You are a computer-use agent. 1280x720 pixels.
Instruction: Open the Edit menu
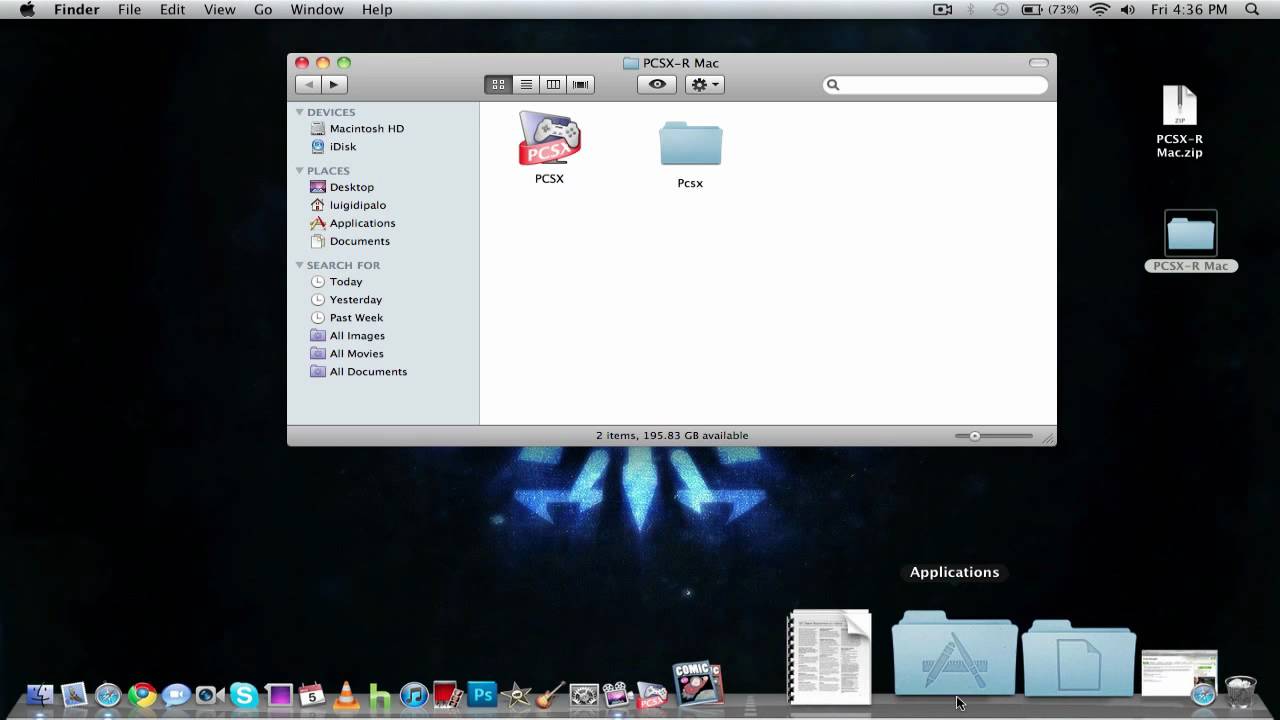point(173,10)
